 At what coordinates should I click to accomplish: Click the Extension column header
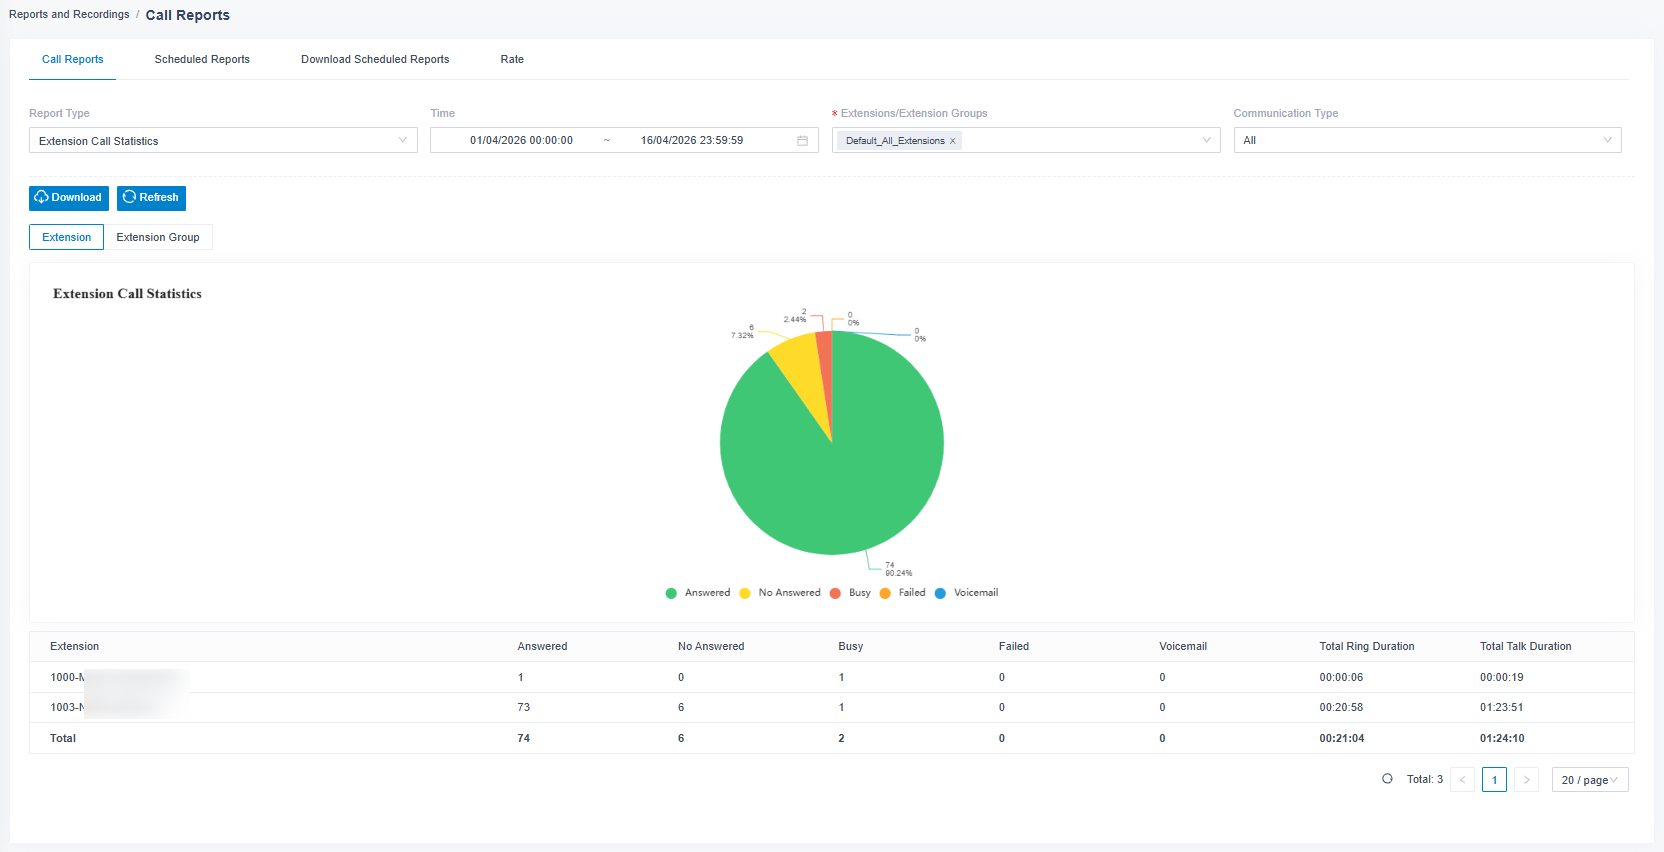tap(75, 647)
